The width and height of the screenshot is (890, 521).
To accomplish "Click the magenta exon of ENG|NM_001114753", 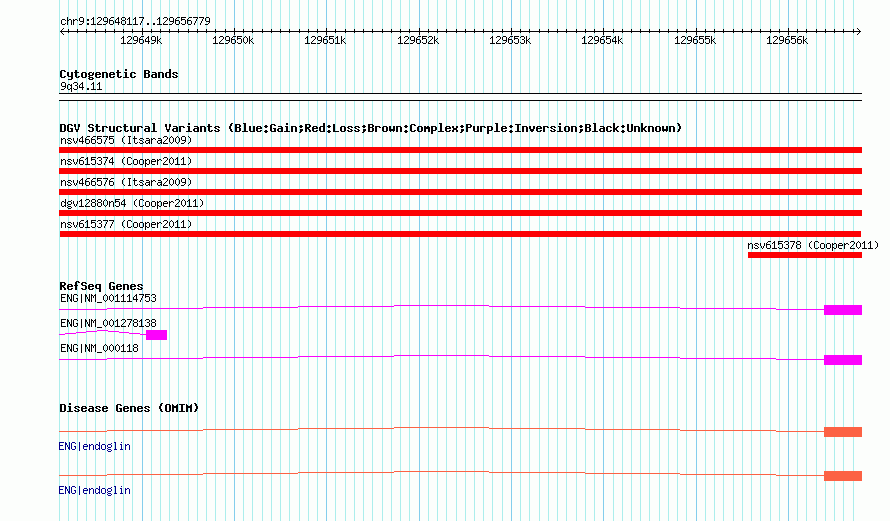I will coord(843,310).
